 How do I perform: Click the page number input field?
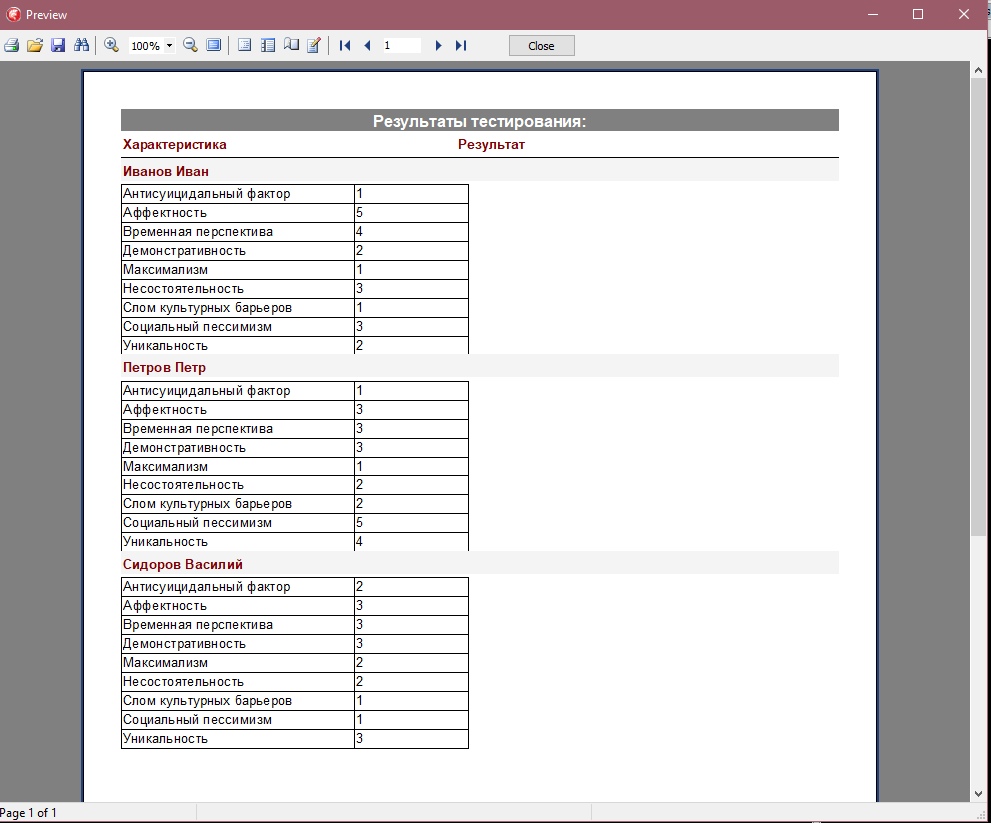[402, 46]
